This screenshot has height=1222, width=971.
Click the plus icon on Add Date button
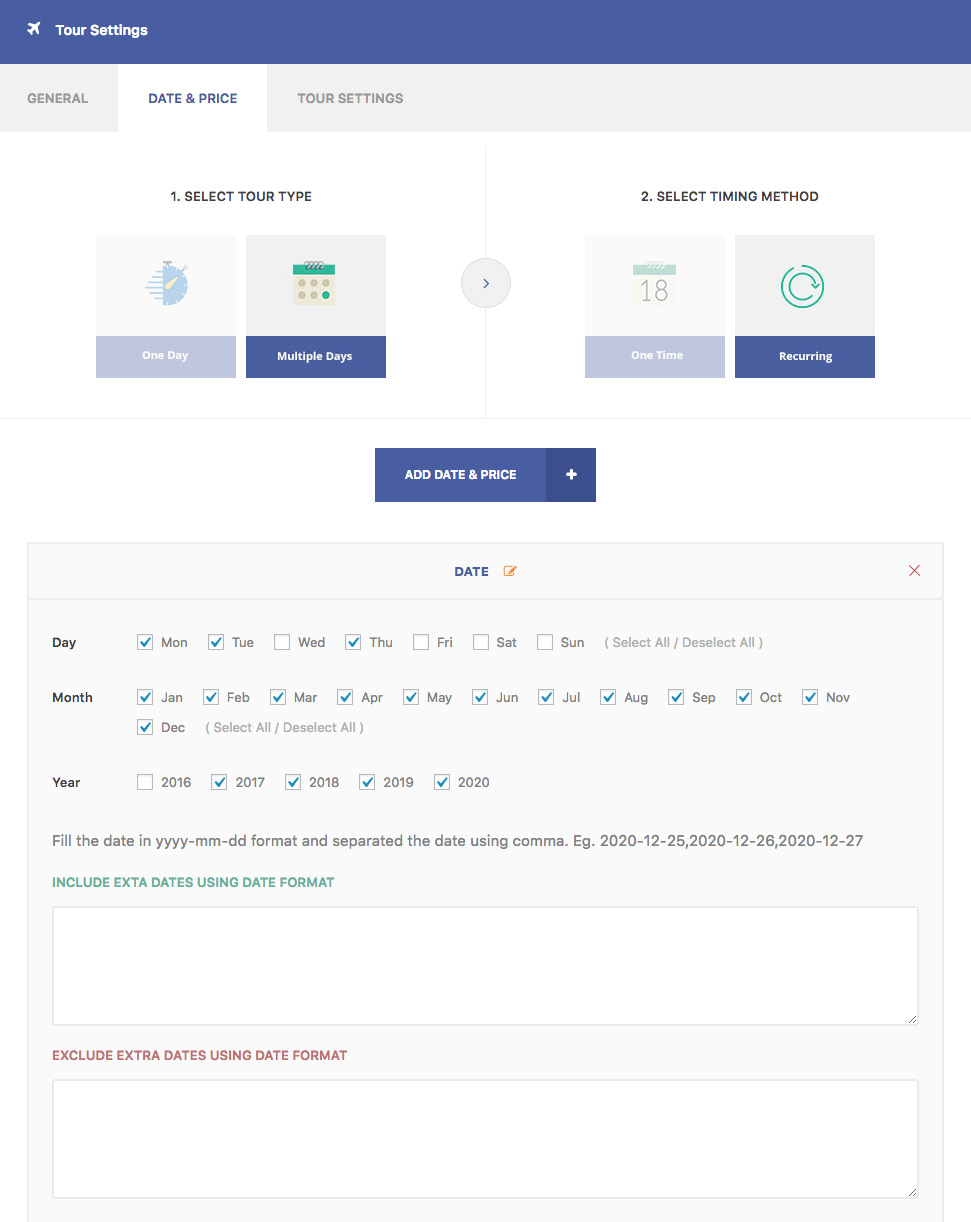point(571,475)
